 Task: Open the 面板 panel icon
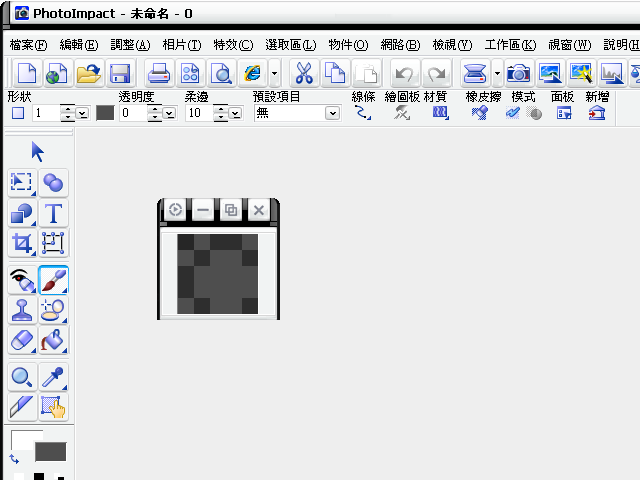coord(564,113)
